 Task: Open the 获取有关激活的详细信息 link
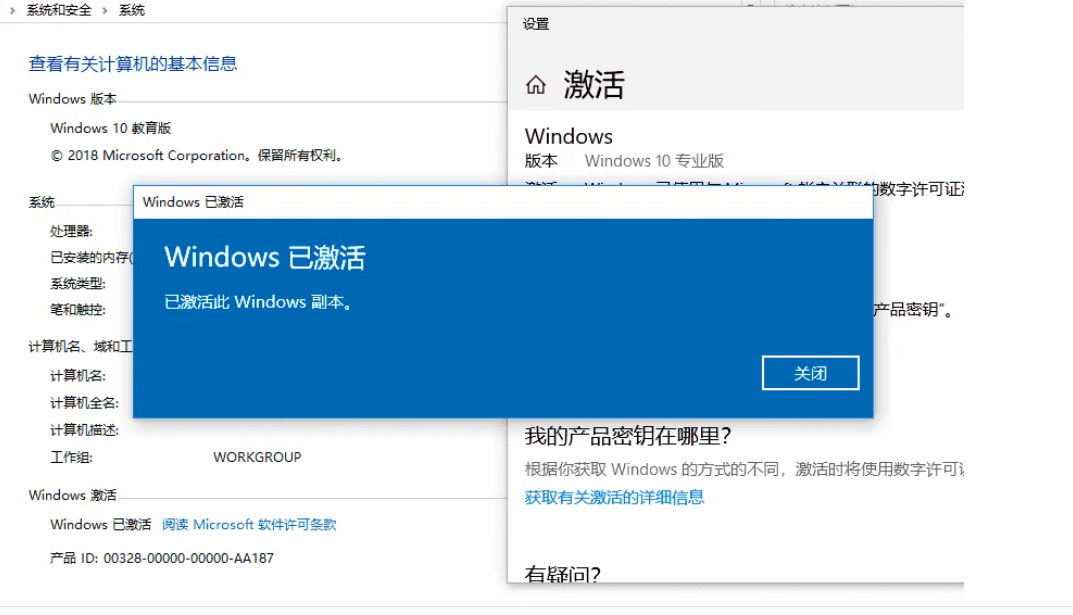615,497
